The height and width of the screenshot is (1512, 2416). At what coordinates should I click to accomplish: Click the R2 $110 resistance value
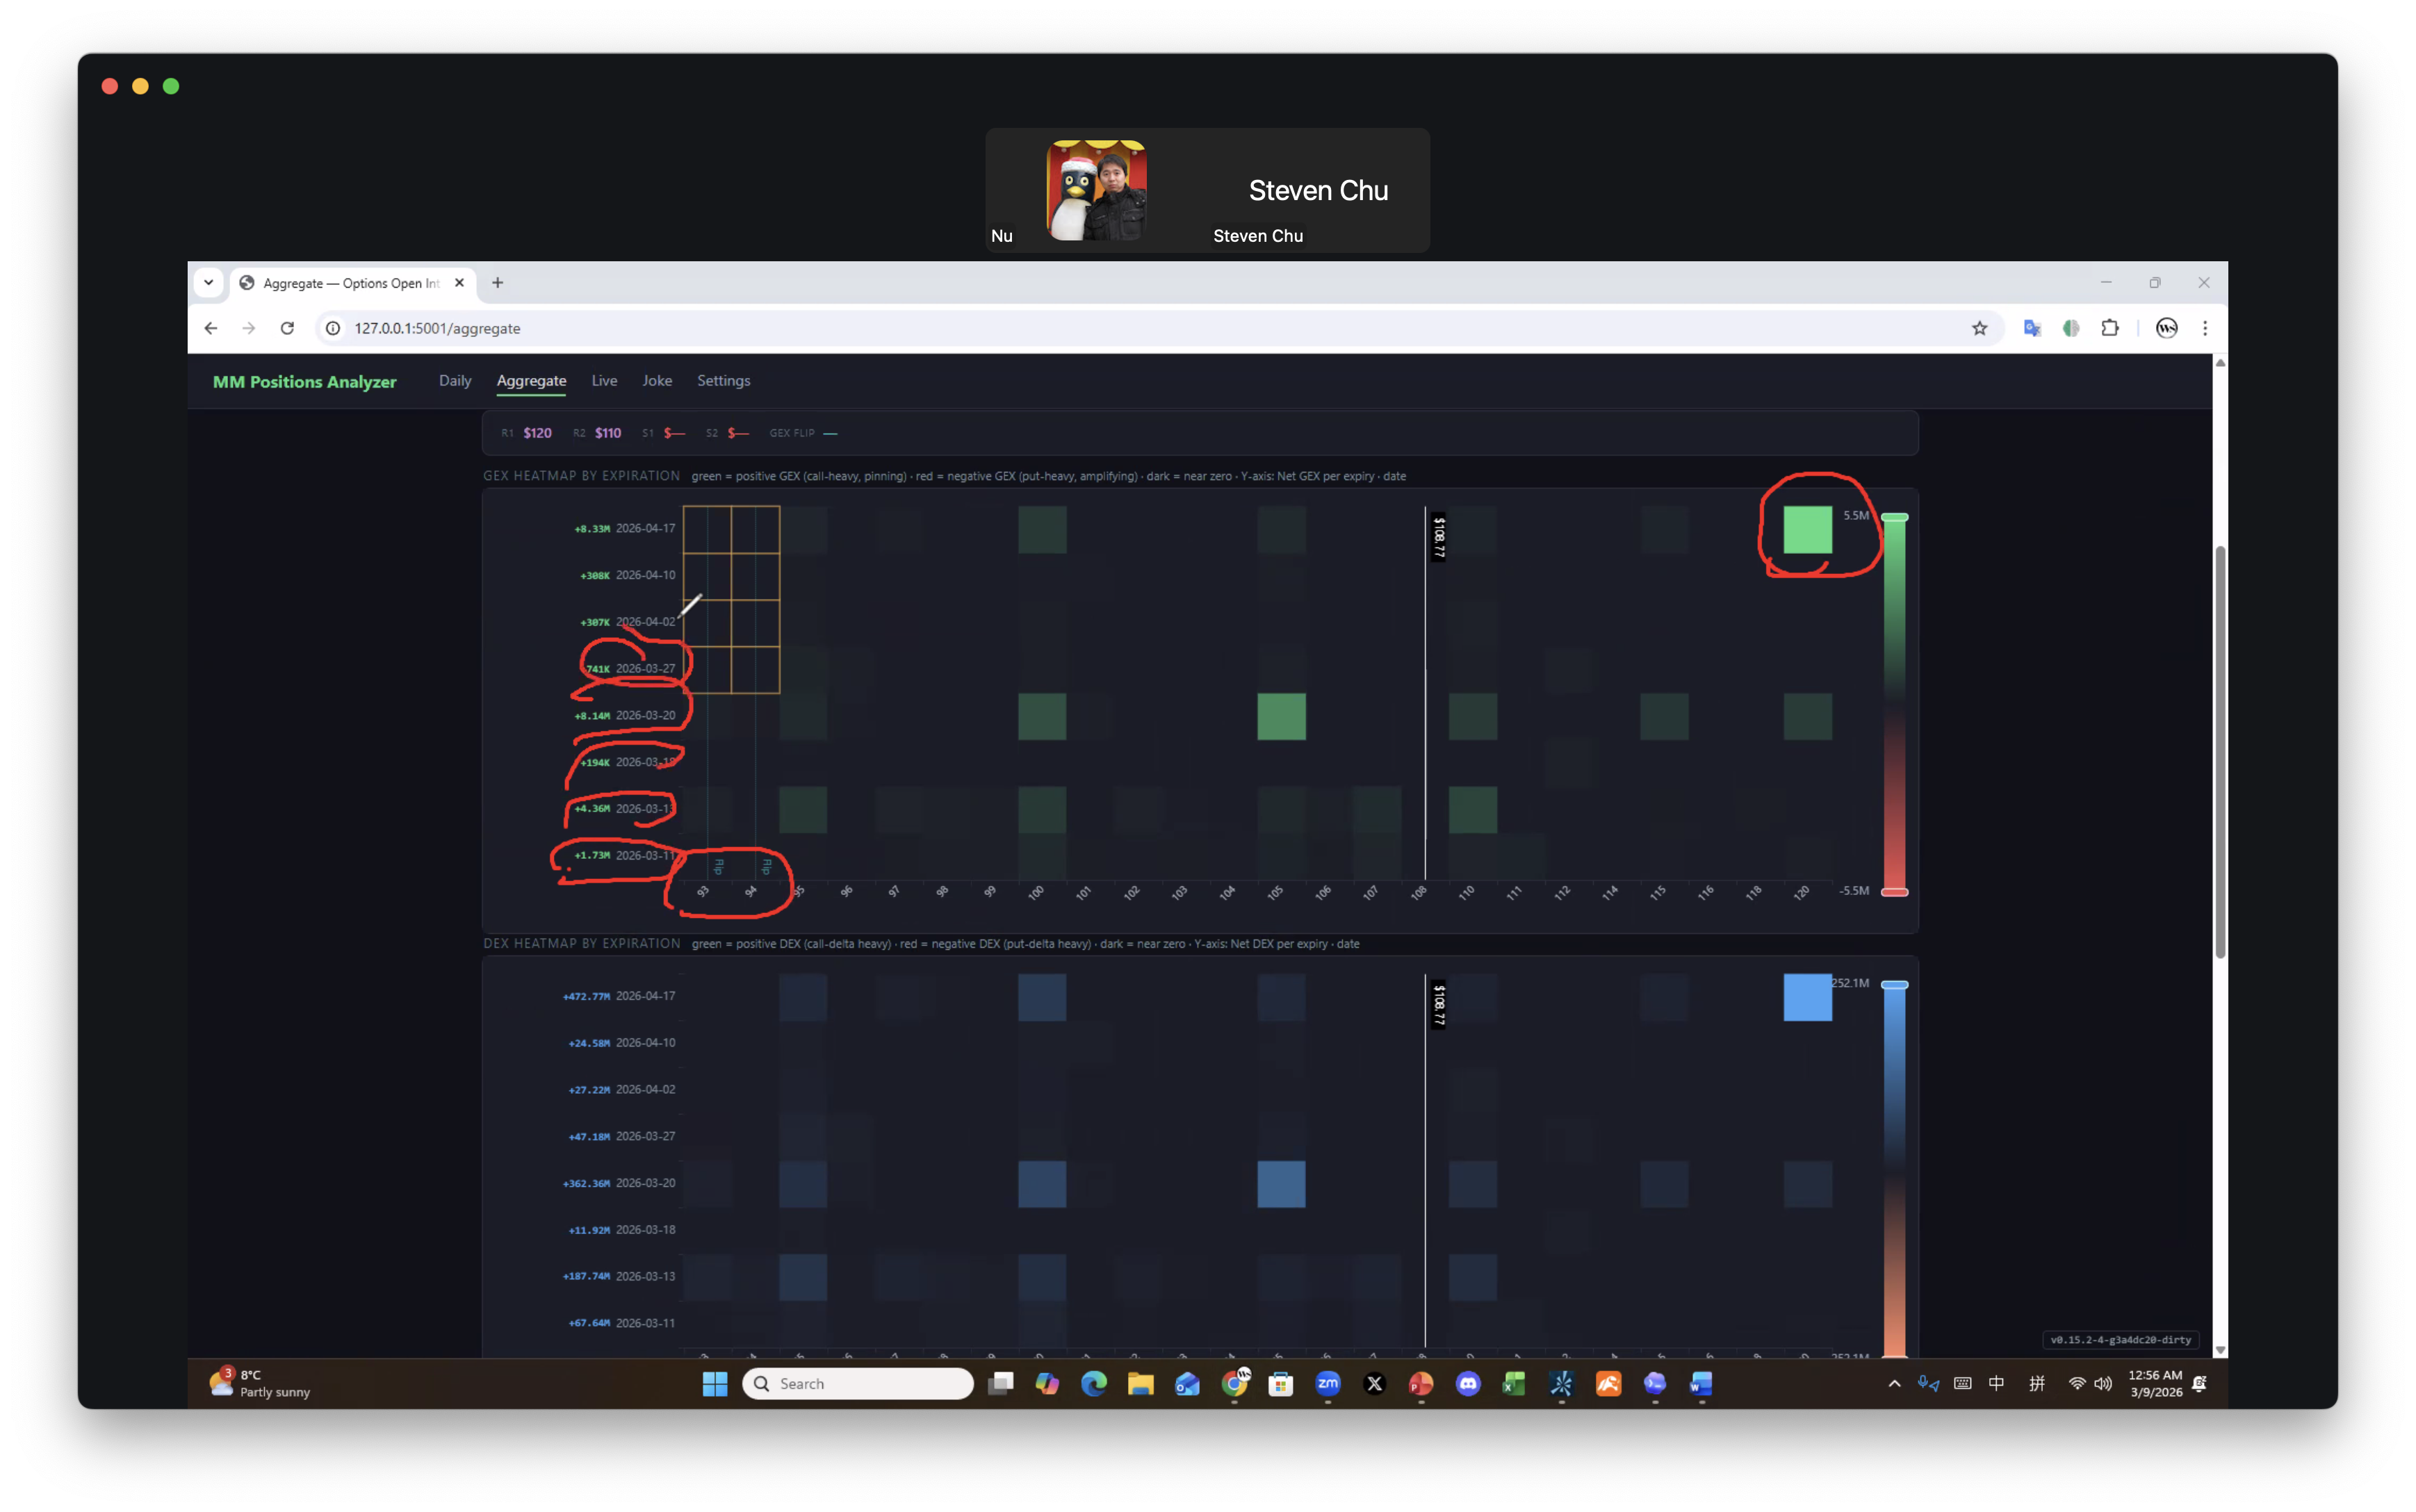(x=608, y=433)
